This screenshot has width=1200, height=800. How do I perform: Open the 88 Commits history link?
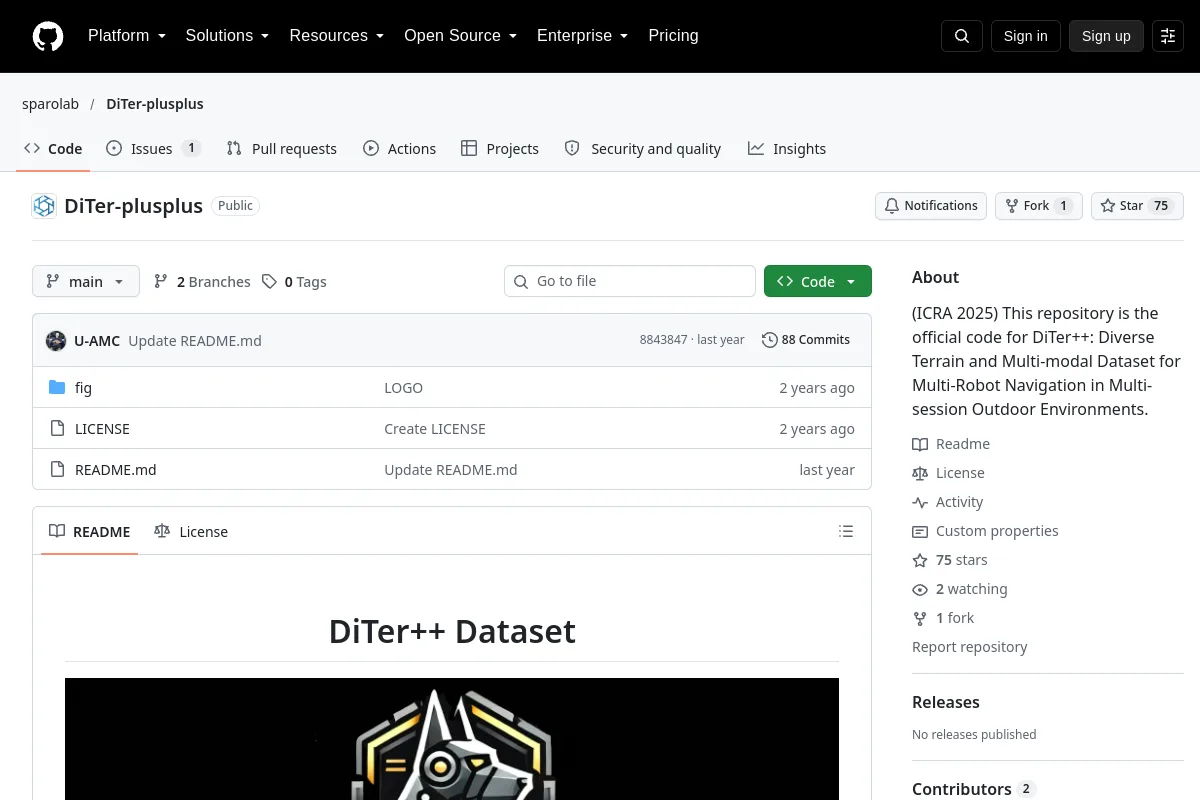pyautogui.click(x=806, y=340)
